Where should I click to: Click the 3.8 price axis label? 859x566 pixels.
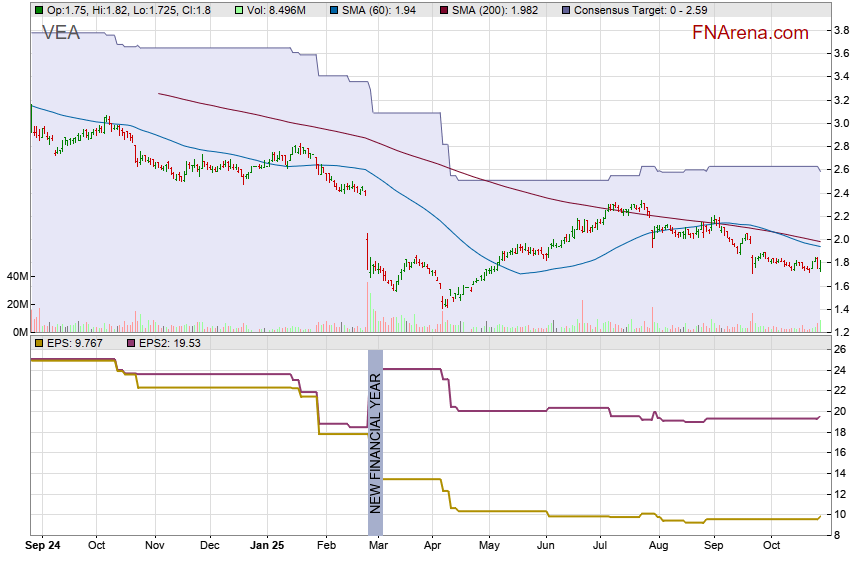(841, 31)
